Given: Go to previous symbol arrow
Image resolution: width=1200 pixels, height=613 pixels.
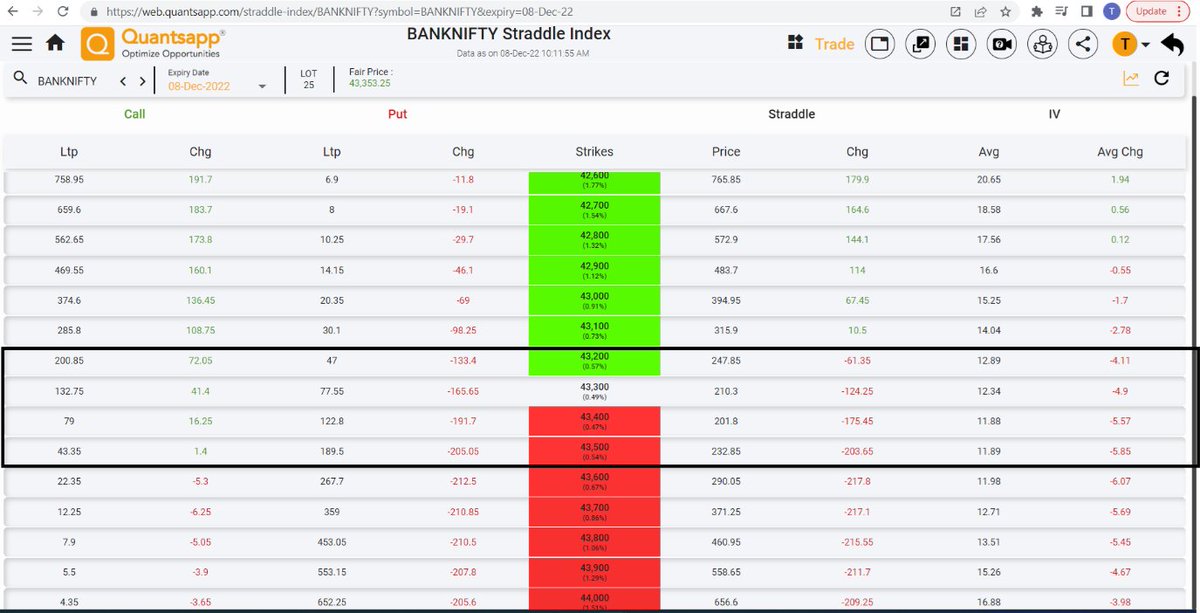Looking at the screenshot, I should pos(123,82).
